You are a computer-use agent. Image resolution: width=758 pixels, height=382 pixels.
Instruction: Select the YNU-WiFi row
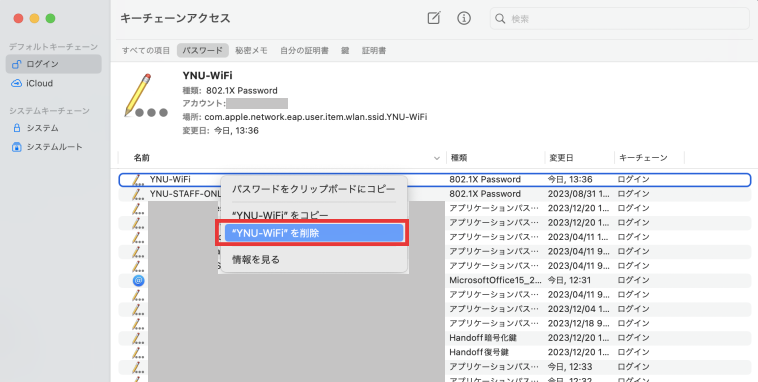[435, 179]
